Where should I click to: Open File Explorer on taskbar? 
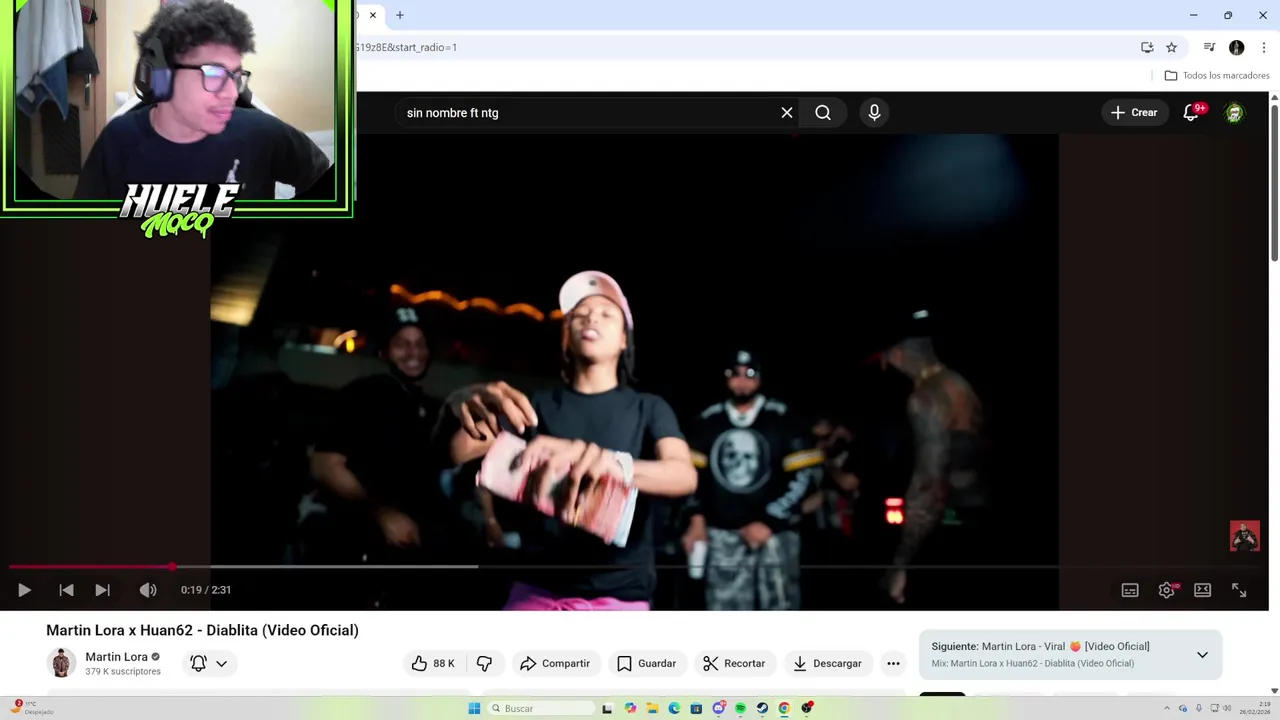point(652,708)
